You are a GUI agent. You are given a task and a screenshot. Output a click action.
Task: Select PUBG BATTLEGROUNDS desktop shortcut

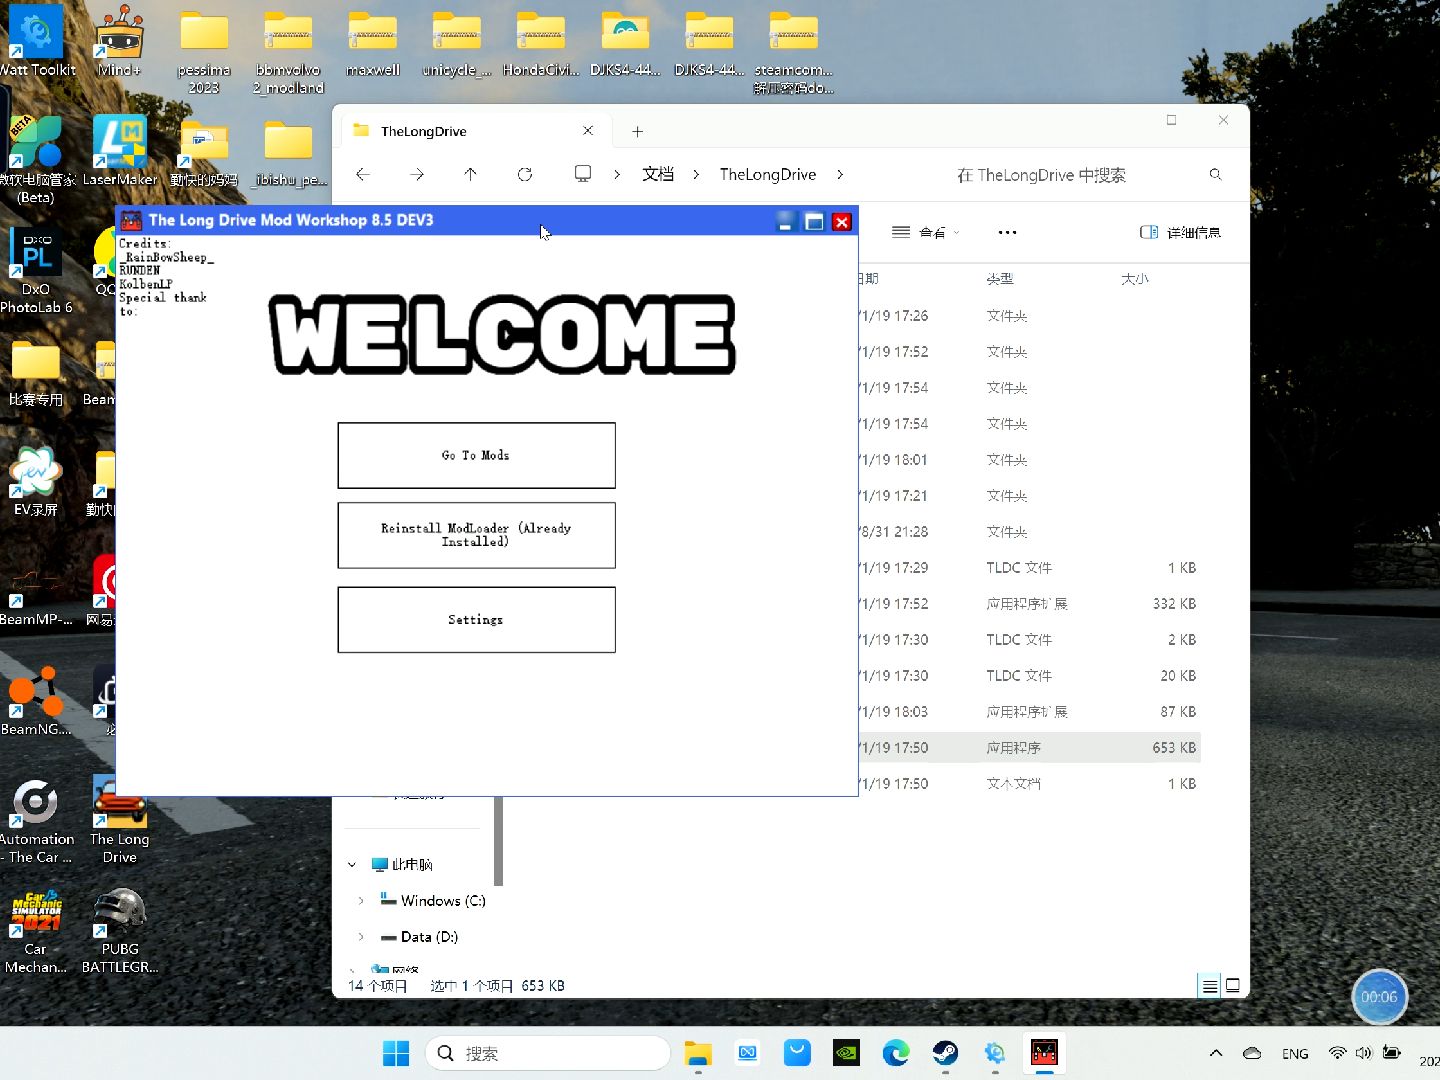coord(120,930)
